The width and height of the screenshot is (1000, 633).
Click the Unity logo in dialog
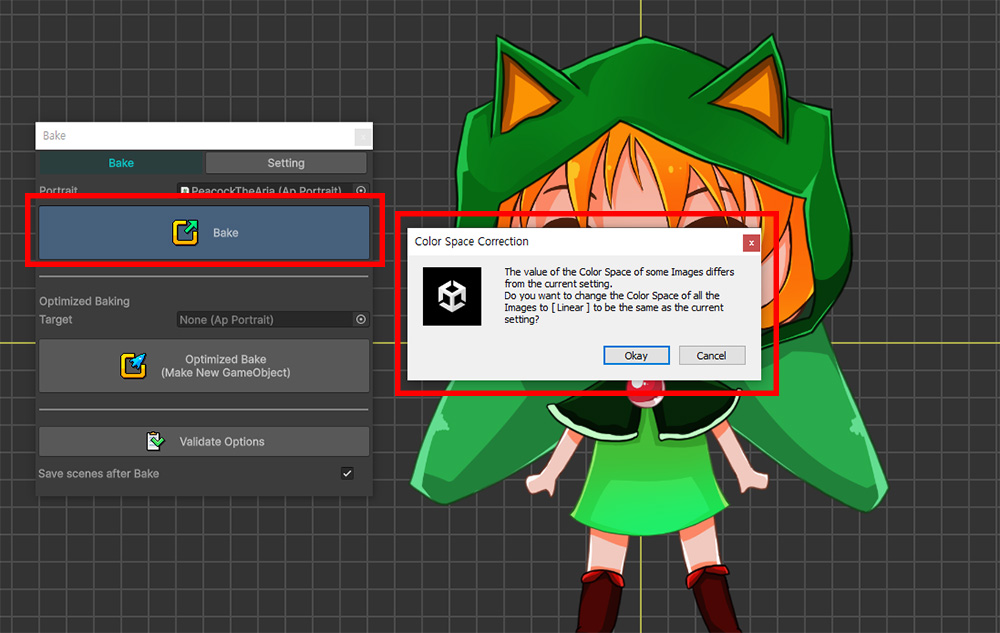(x=452, y=296)
